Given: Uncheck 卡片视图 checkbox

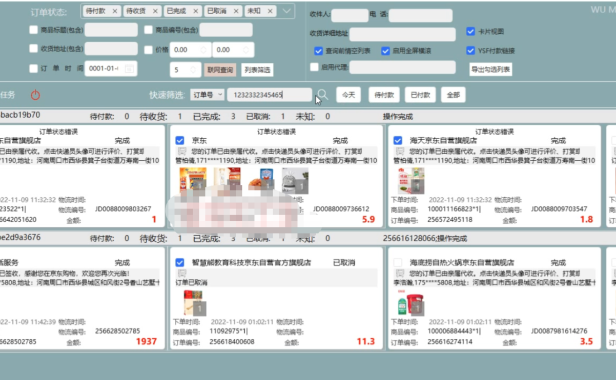Looking at the screenshot, I should 470,31.
